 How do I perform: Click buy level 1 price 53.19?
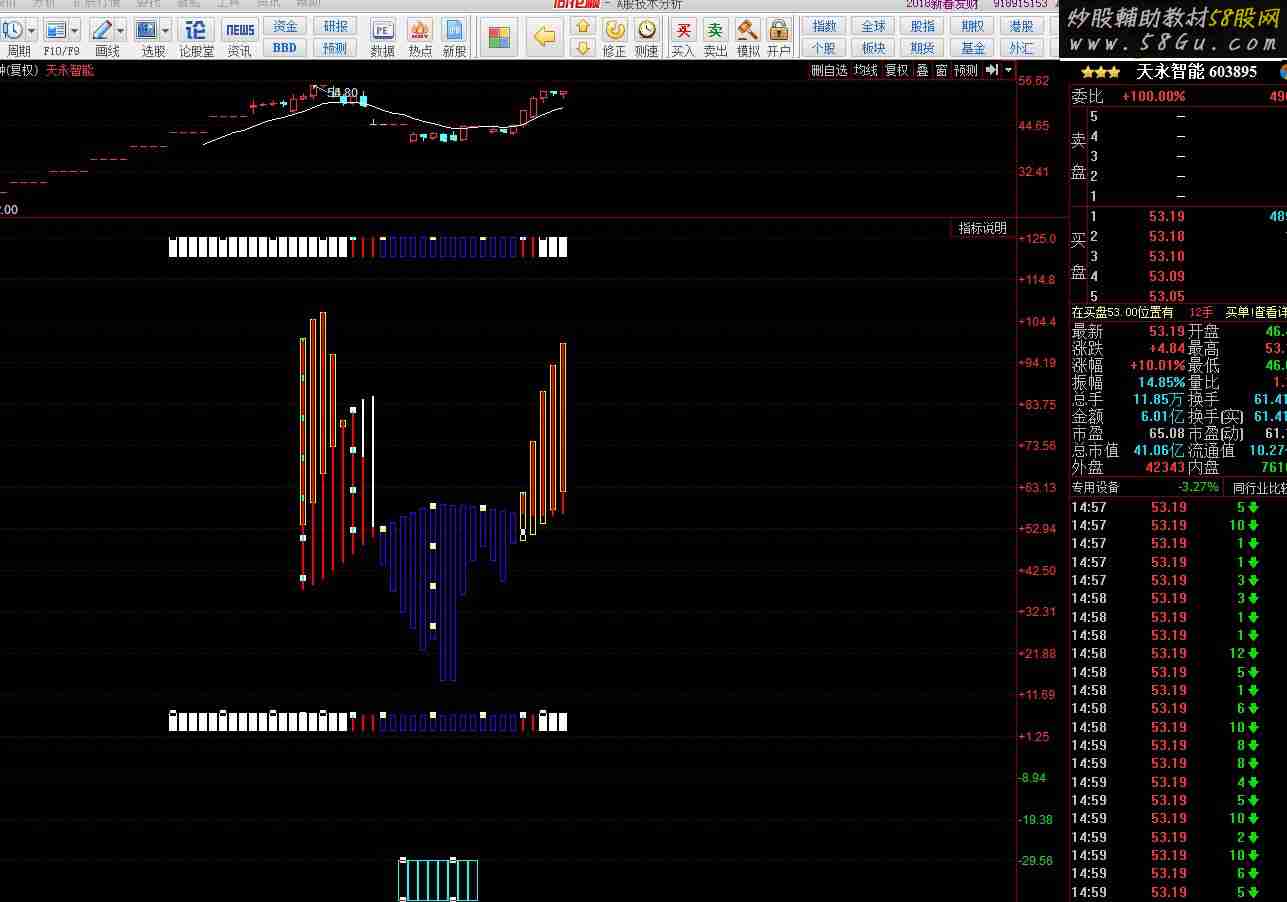tap(1167, 217)
